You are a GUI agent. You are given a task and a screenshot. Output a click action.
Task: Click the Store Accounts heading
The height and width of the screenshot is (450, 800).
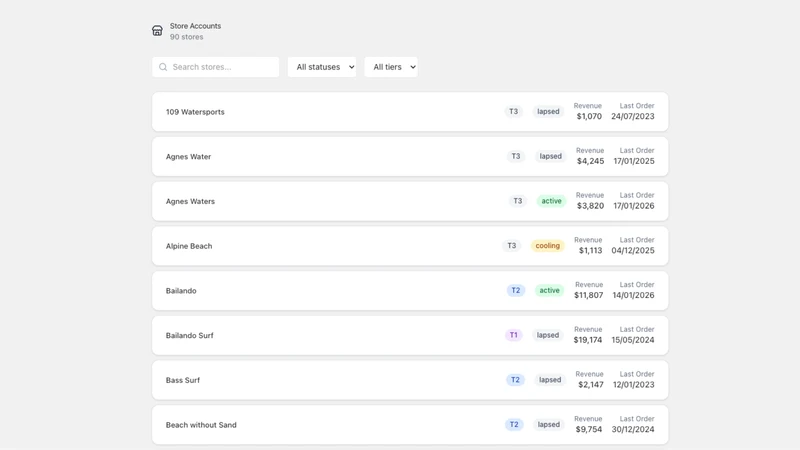195,26
